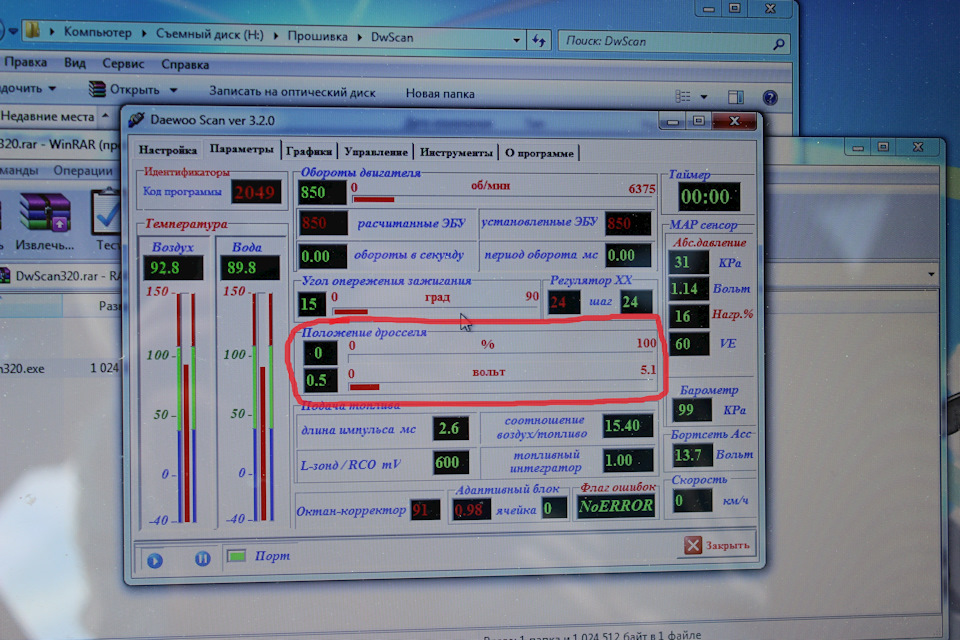The height and width of the screenshot is (640, 960).
Task: Click the Воздух temperature gauge column
Action: pyautogui.click(x=186, y=407)
